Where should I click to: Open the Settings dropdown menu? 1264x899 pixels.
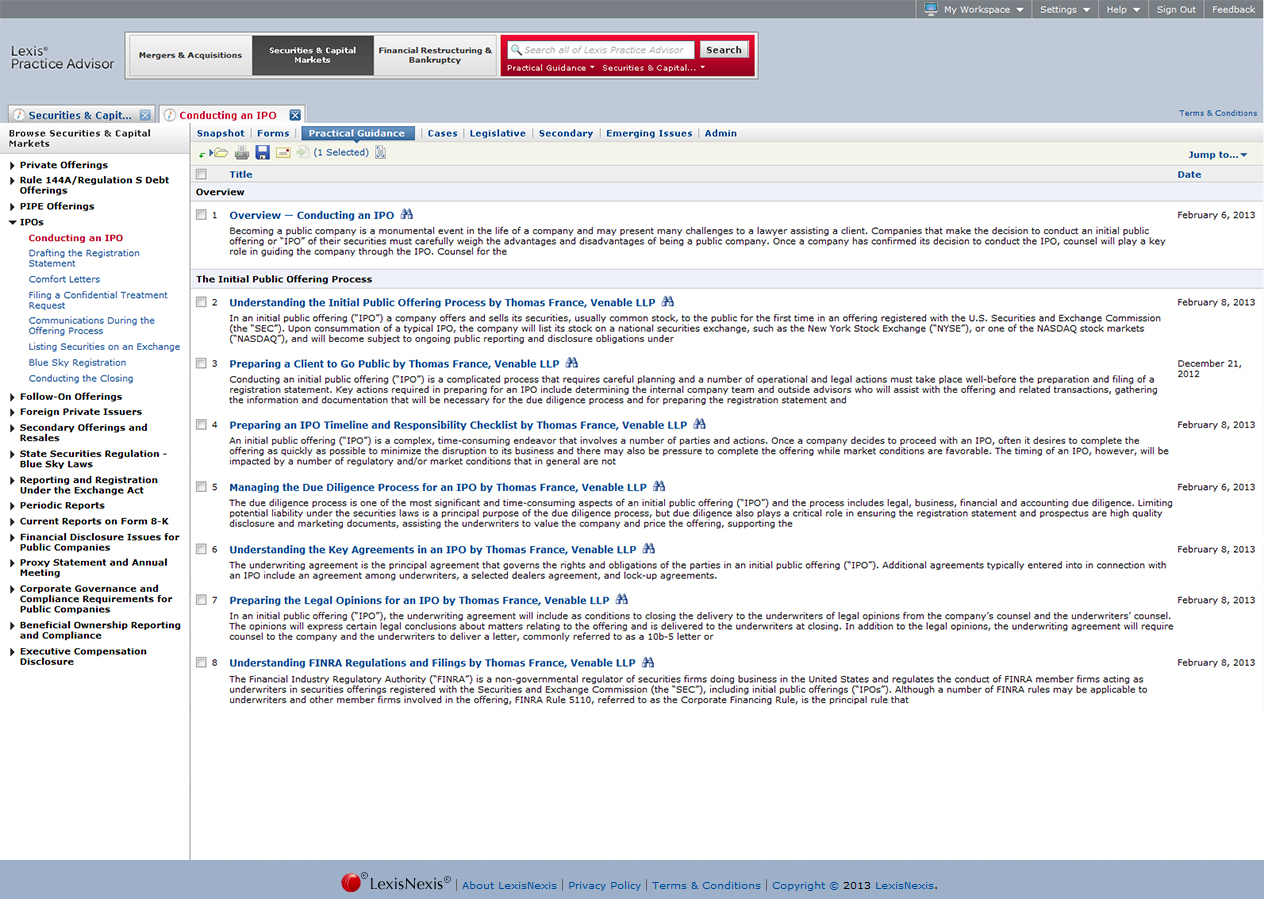1064,9
